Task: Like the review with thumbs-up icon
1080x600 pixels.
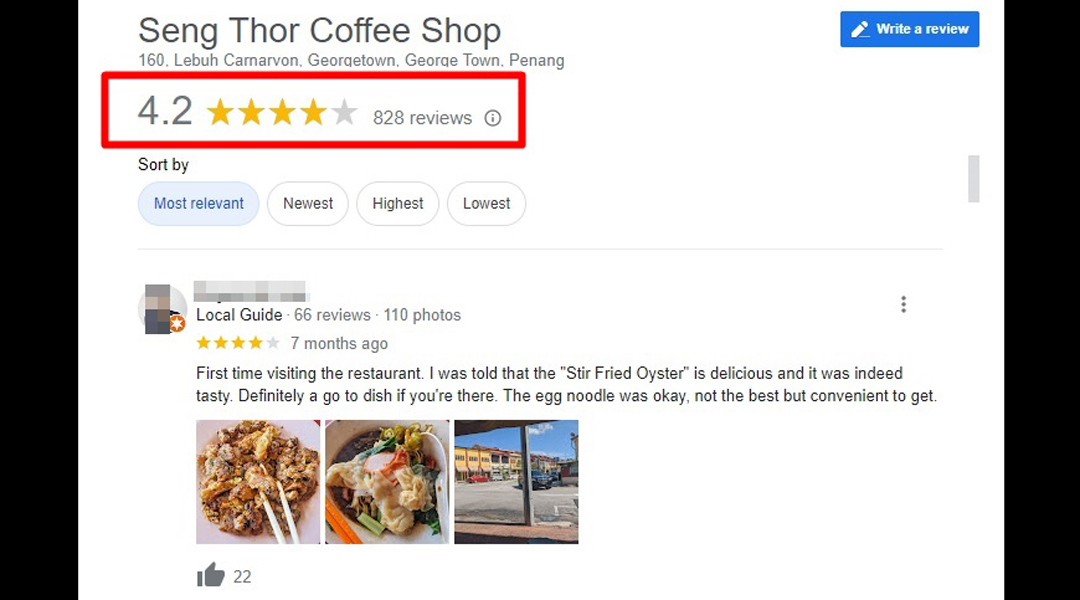Action: [211, 575]
